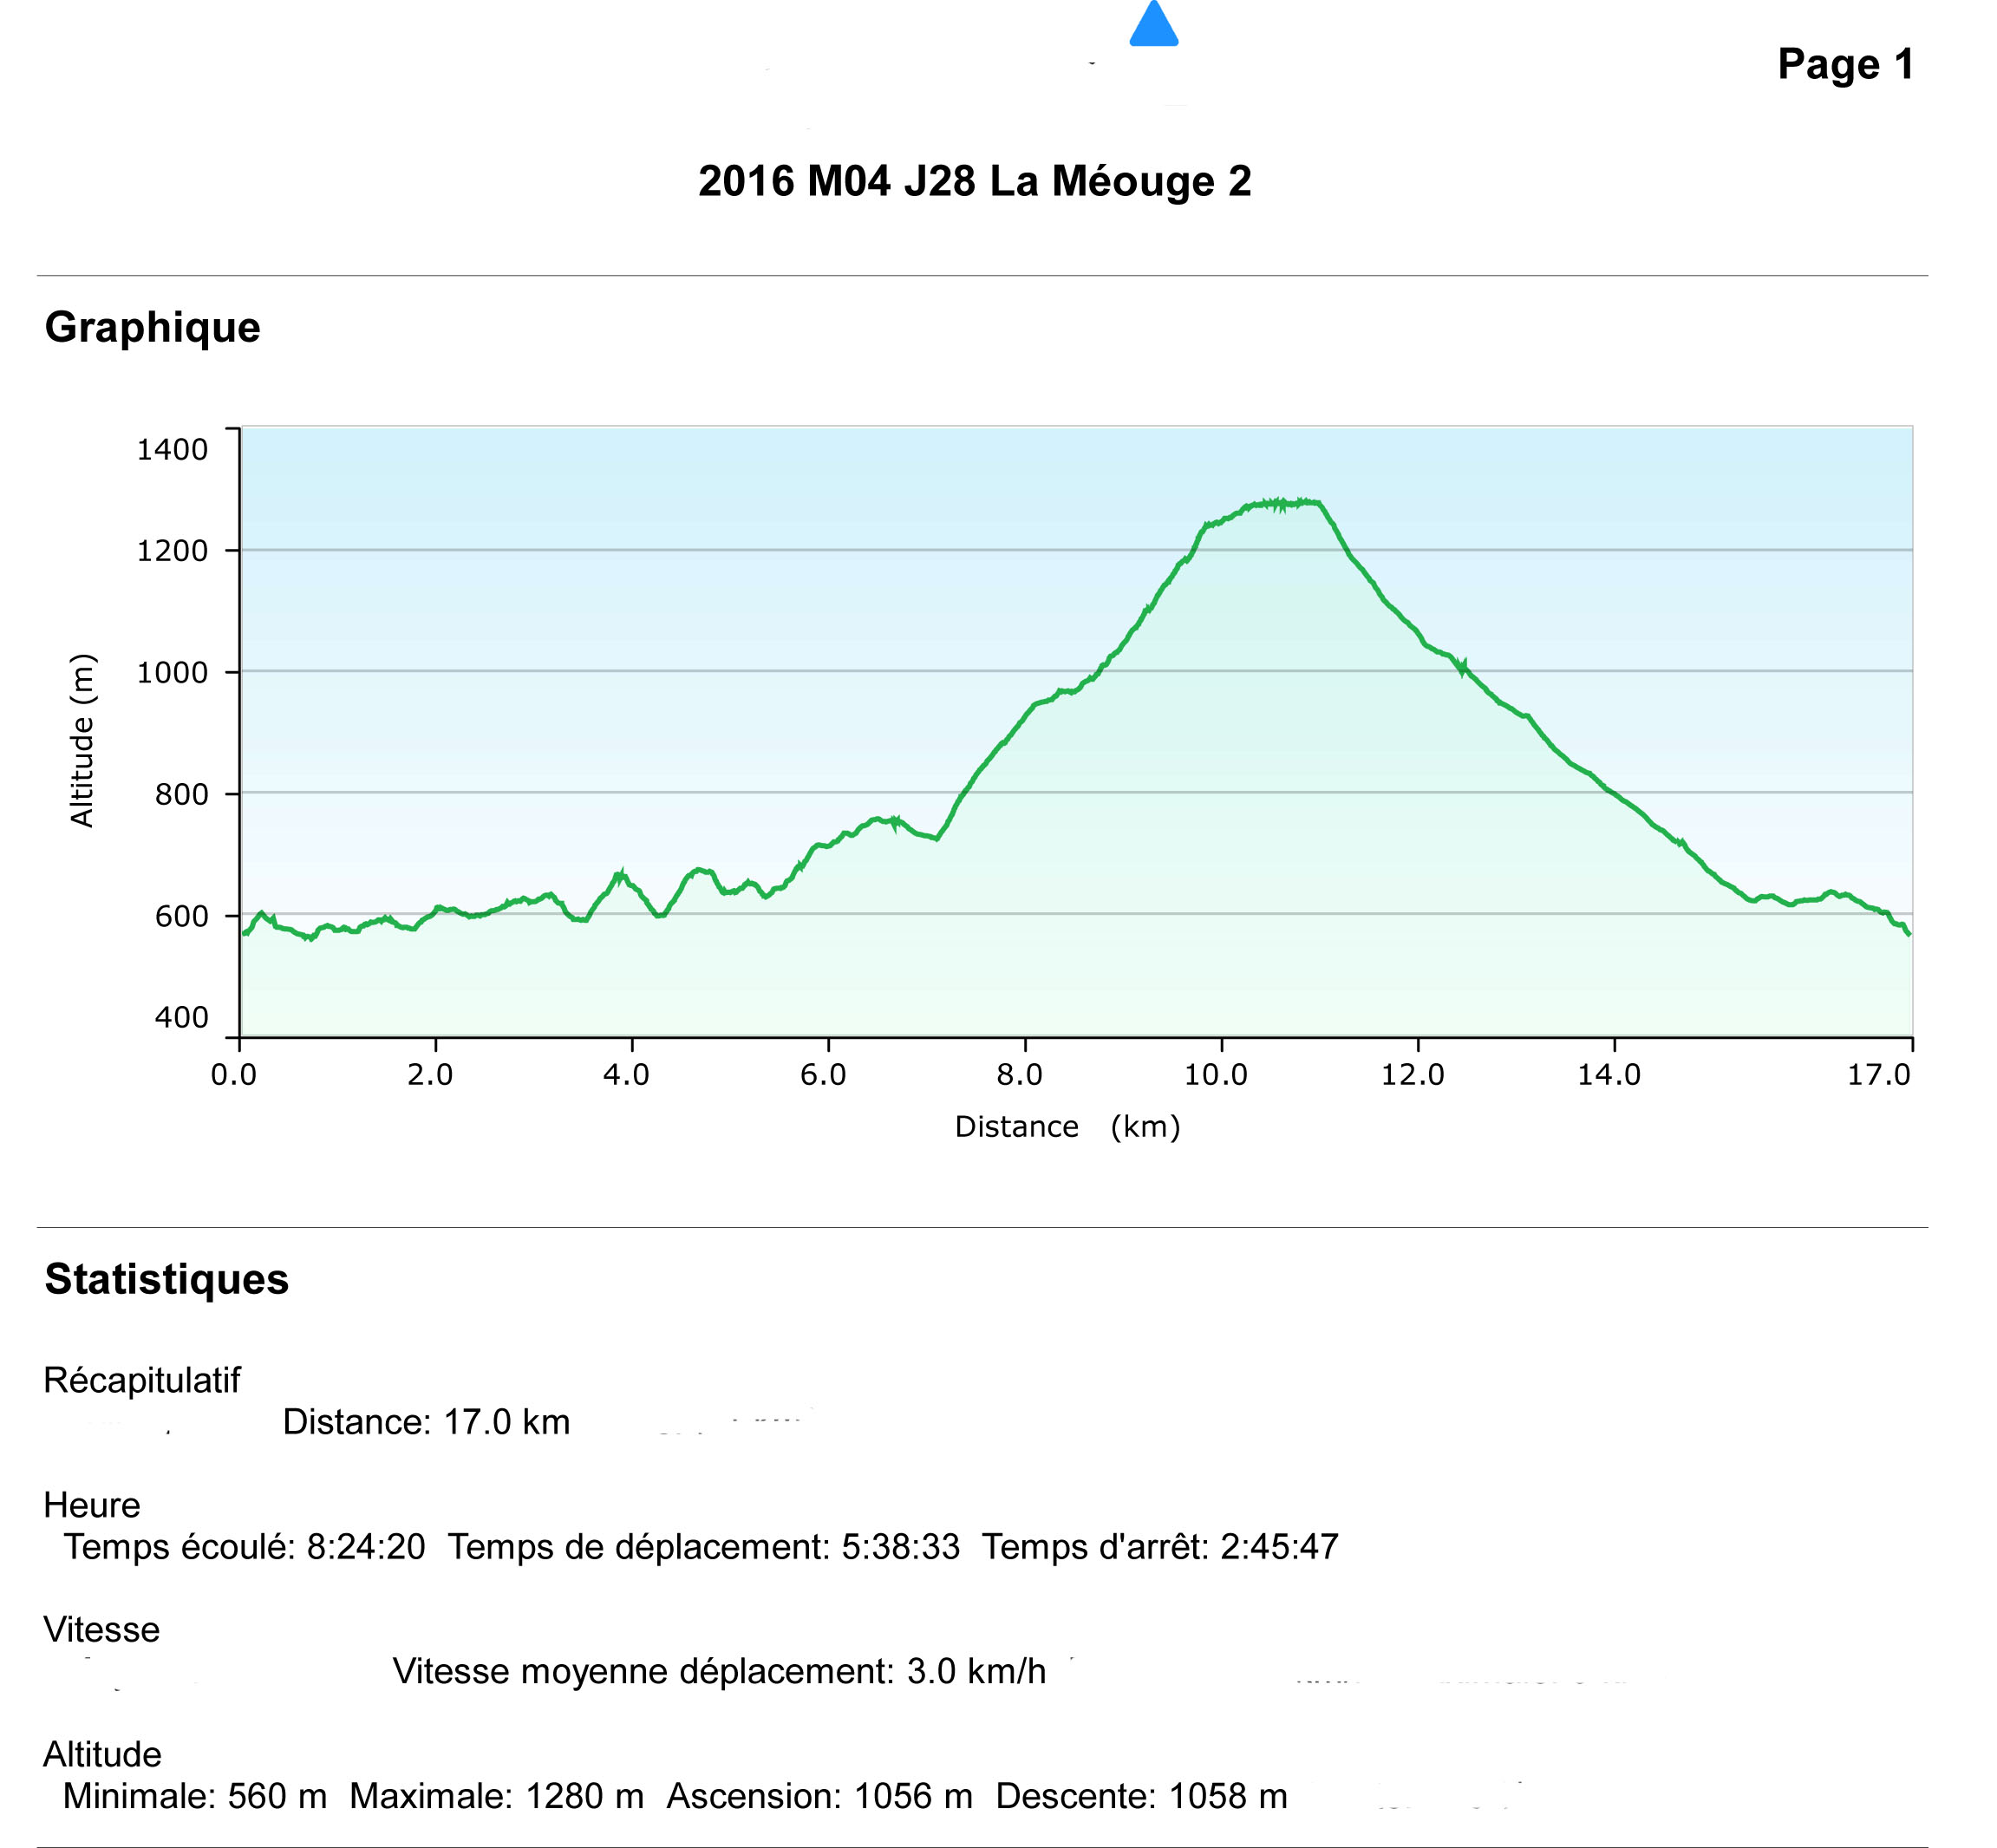Image resolution: width=1997 pixels, height=1848 pixels.
Task: Click the 17.0 distance tick label
Action: tap(1879, 1075)
